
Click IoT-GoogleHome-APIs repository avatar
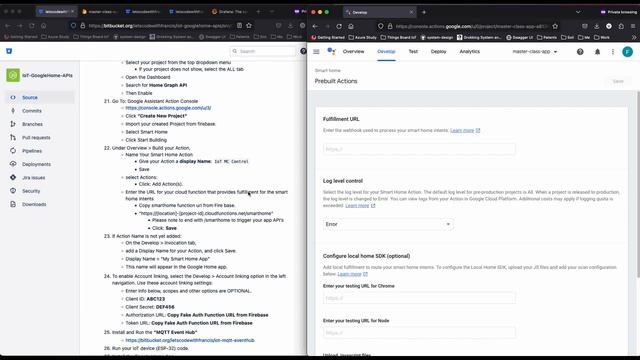point(13,76)
